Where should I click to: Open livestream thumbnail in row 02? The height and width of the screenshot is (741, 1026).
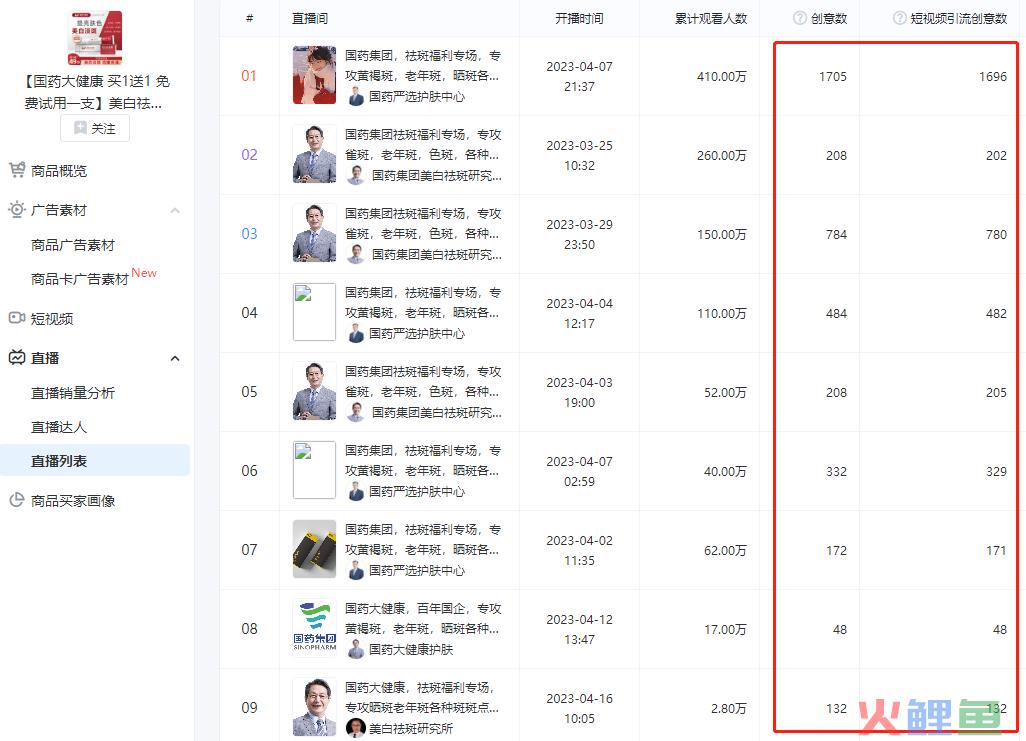coord(314,154)
